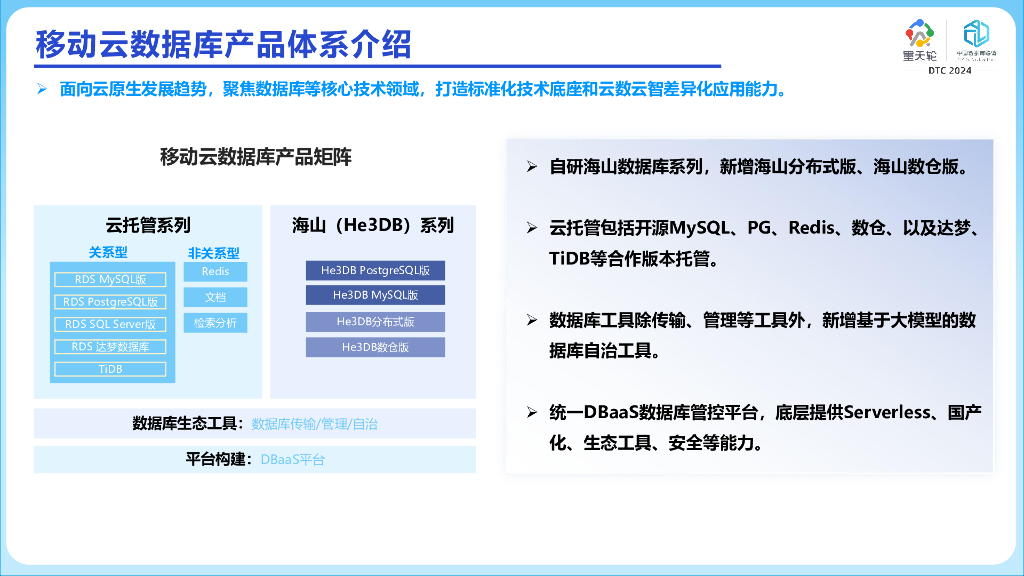Click the bullet arrow before 统一DBaaS数据库管控平台
The height and width of the screenshot is (576, 1024).
point(532,412)
